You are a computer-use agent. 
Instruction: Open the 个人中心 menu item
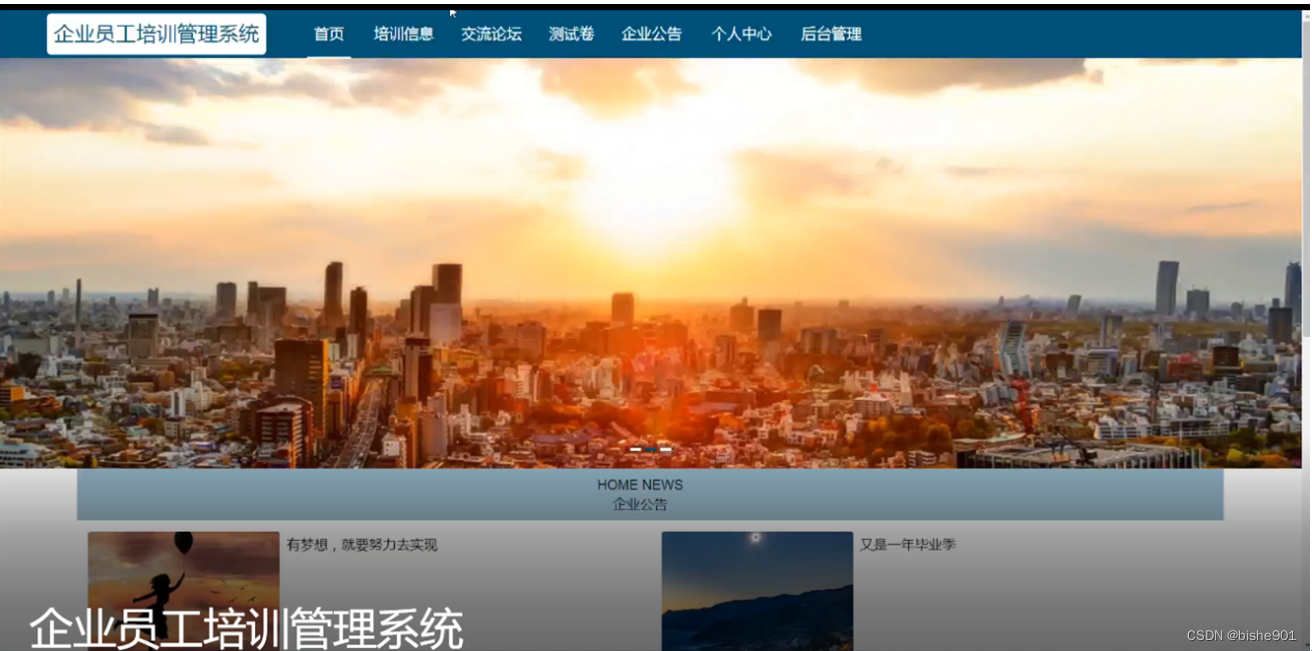click(x=741, y=34)
